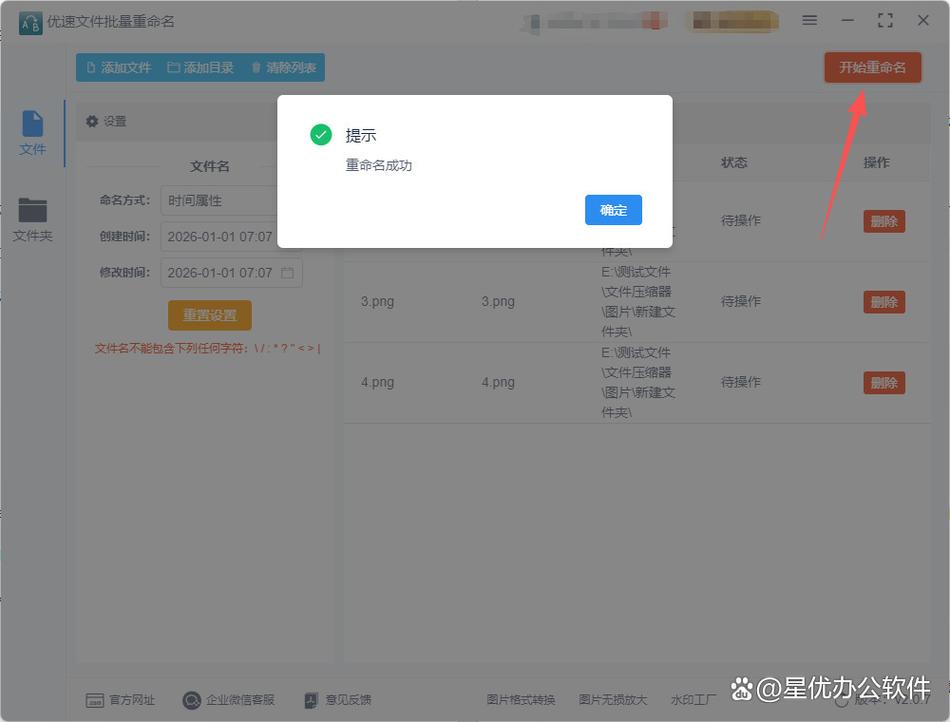Click the 修改时间 date input field

231,273
